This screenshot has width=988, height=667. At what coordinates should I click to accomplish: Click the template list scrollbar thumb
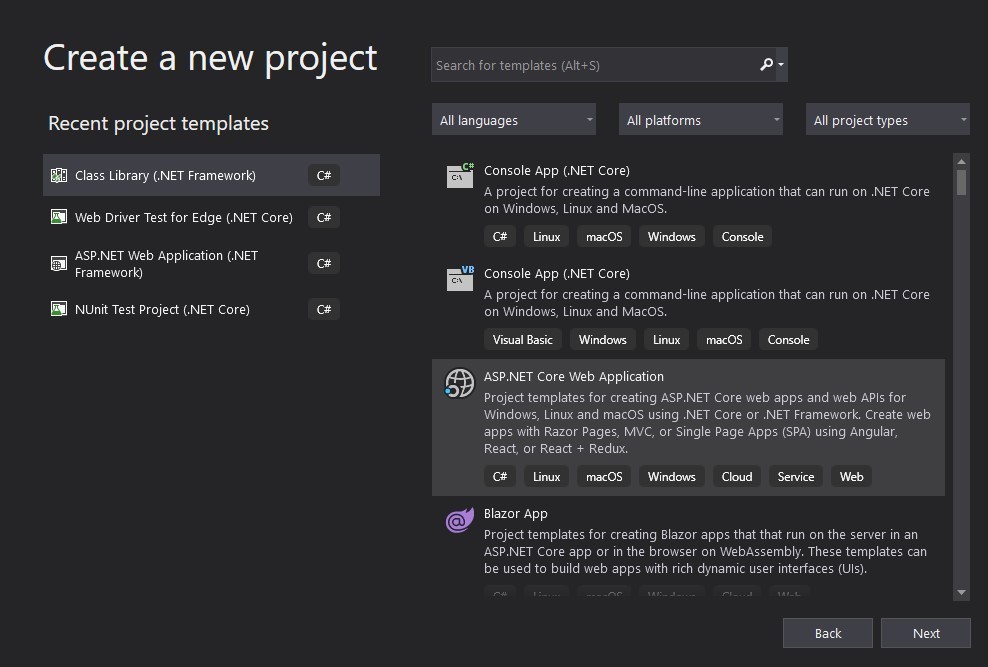click(x=961, y=183)
